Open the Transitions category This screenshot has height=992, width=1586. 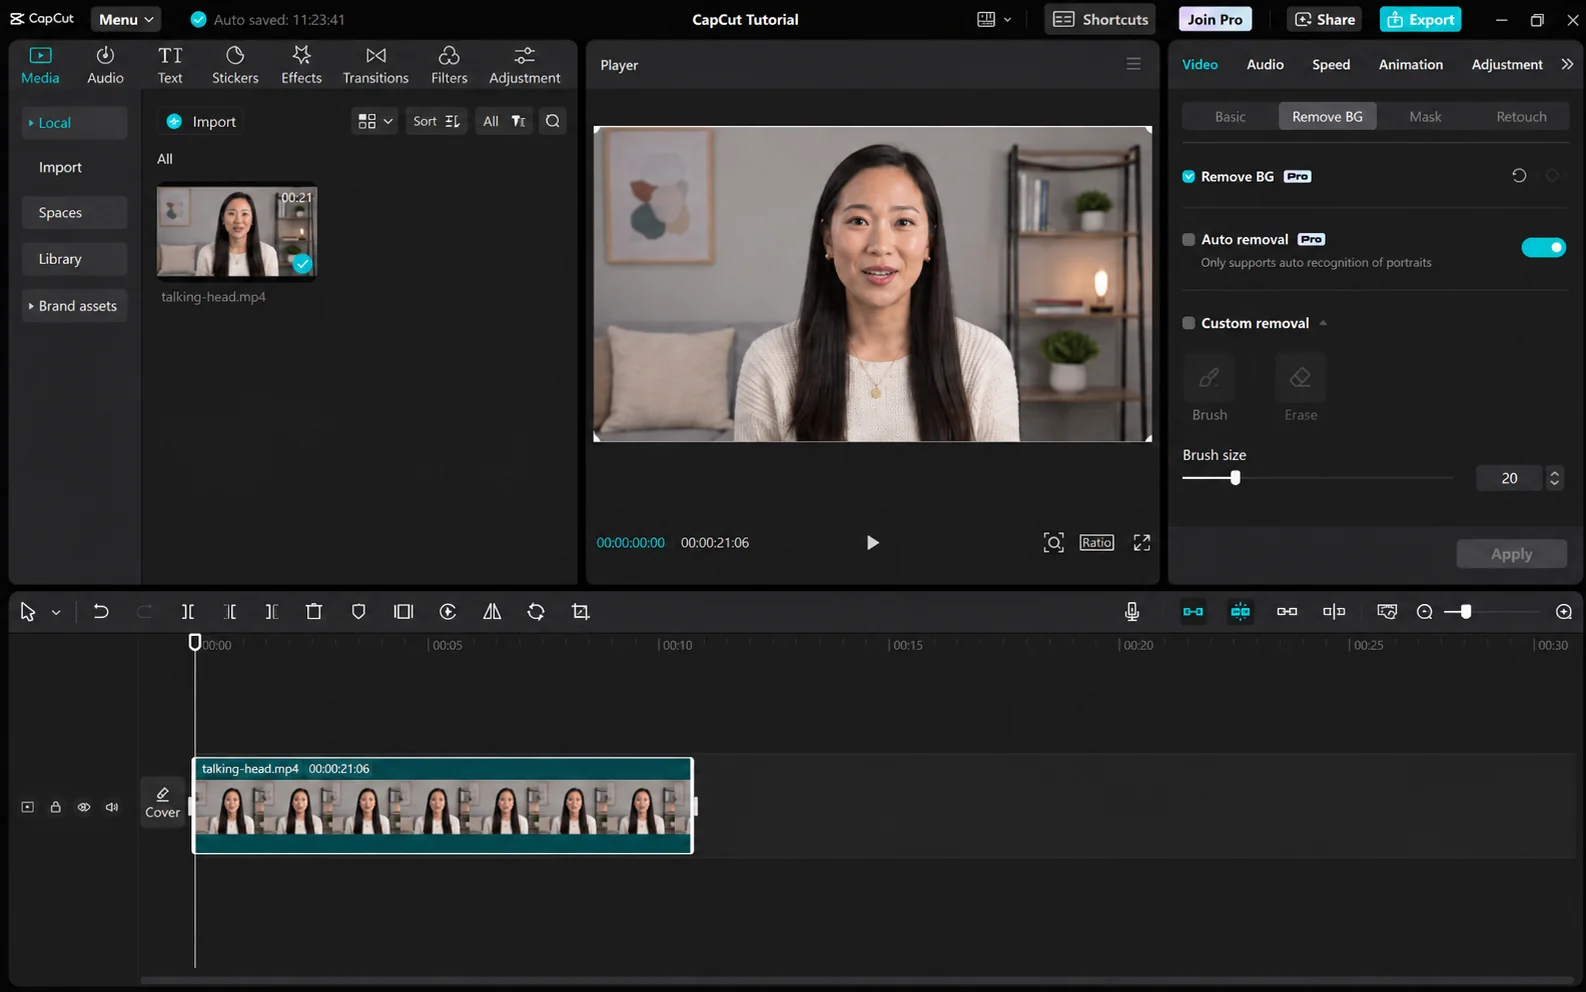[x=375, y=65]
